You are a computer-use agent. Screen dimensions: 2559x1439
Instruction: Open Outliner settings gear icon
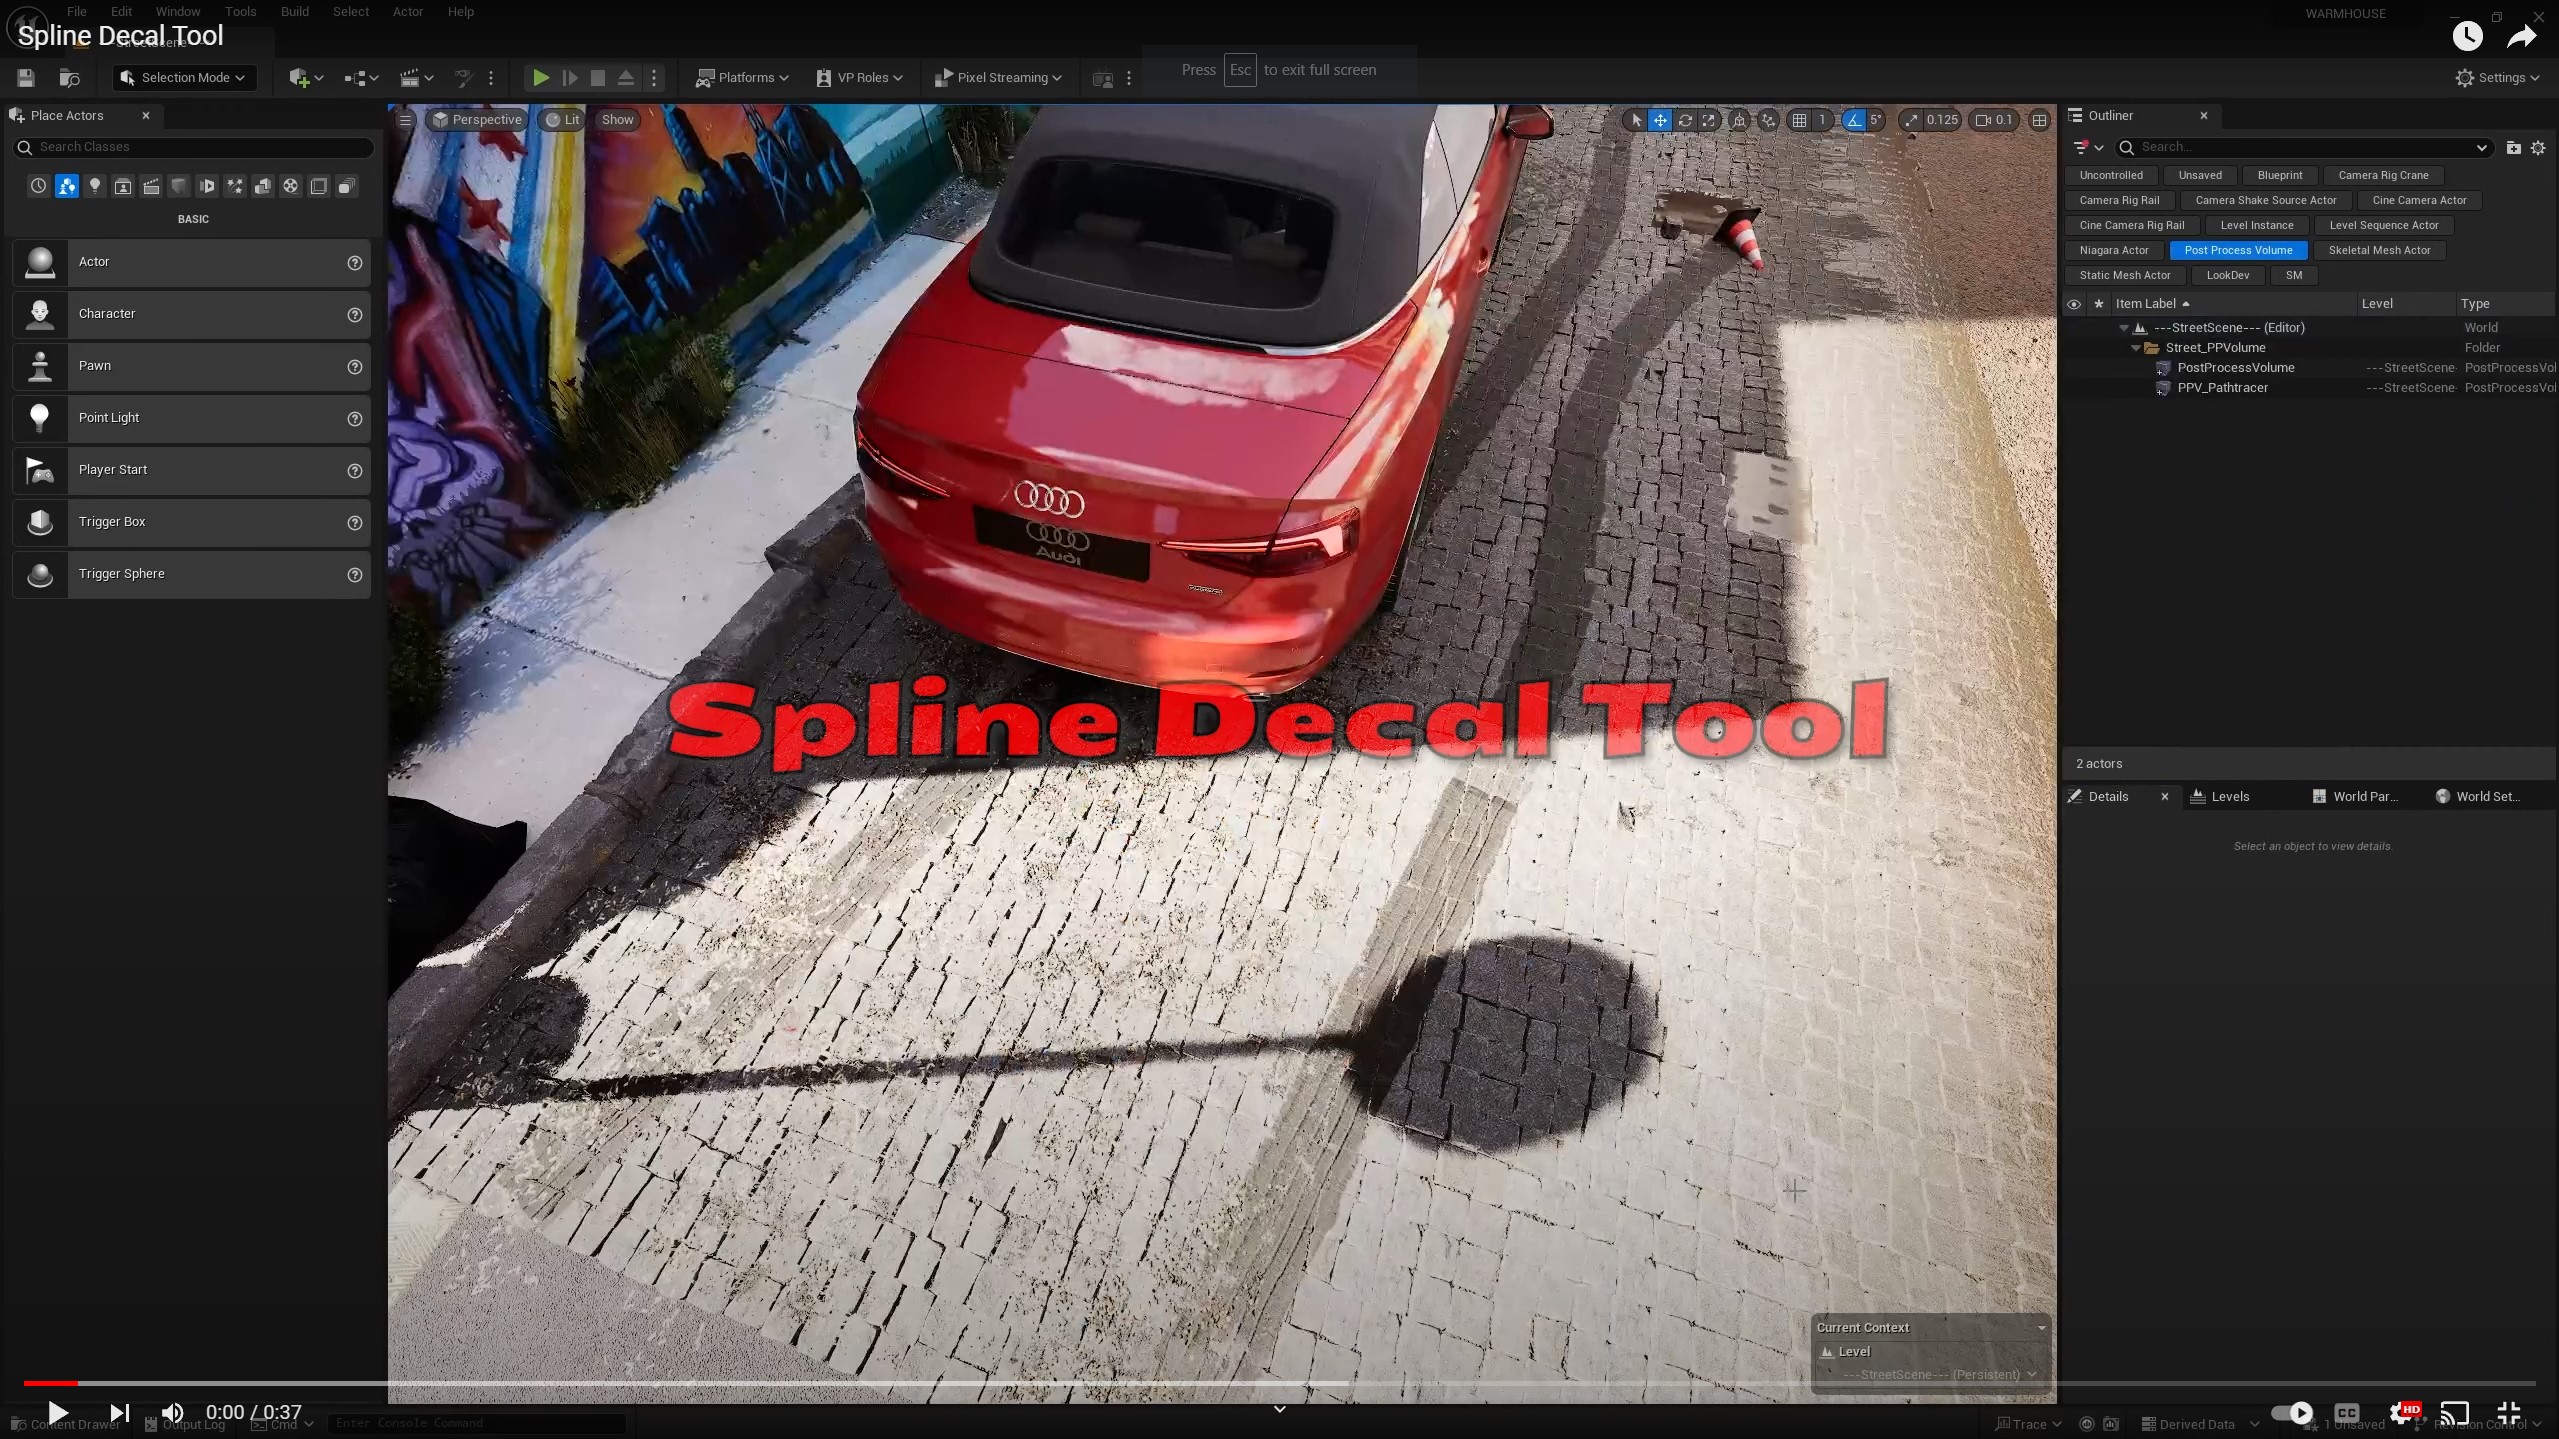pos(2537,148)
